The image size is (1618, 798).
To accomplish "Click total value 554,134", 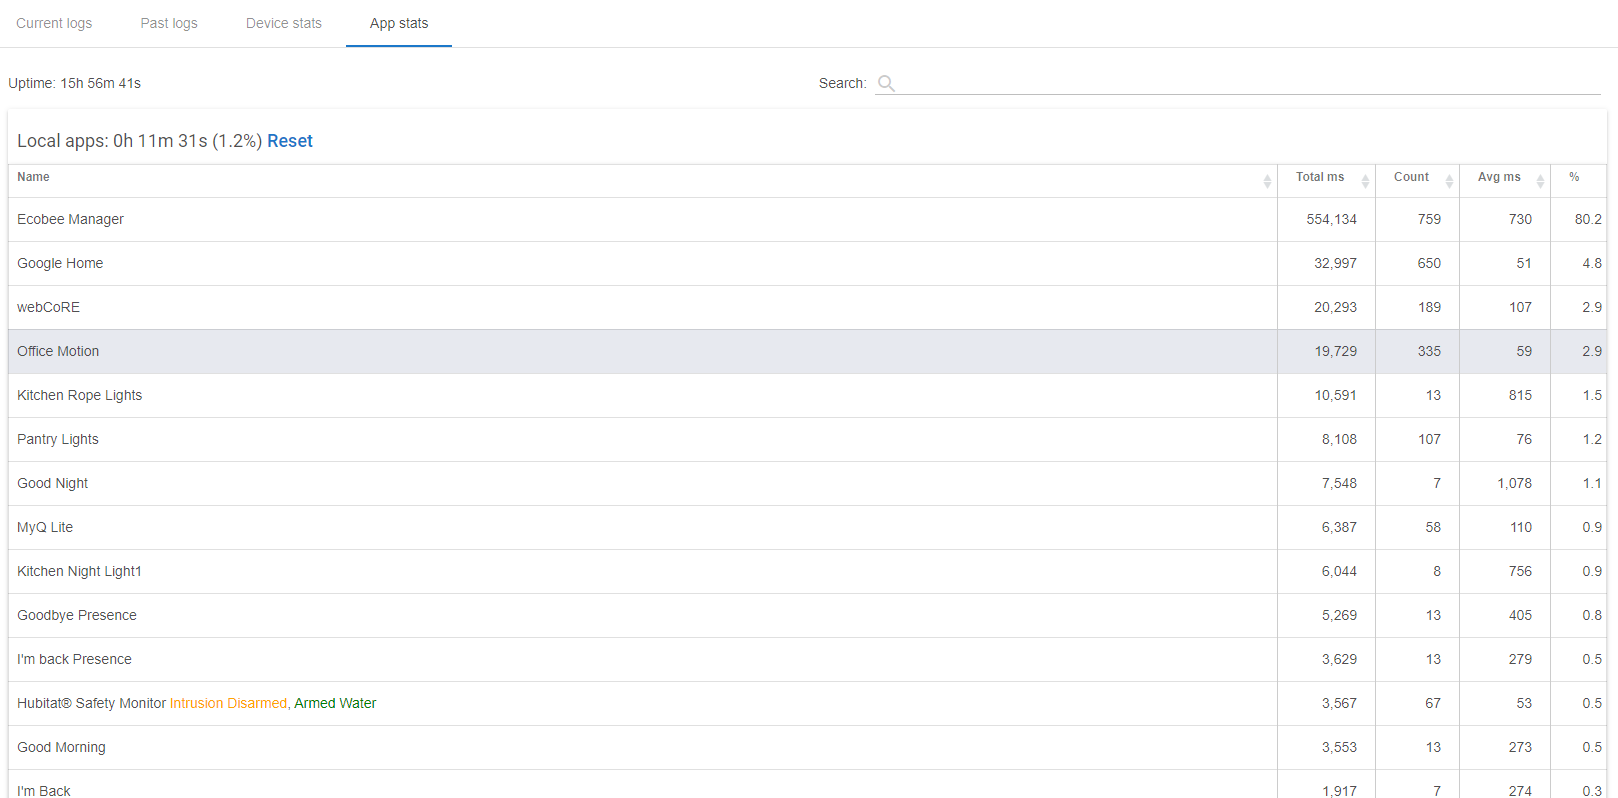I will coord(1331,219).
